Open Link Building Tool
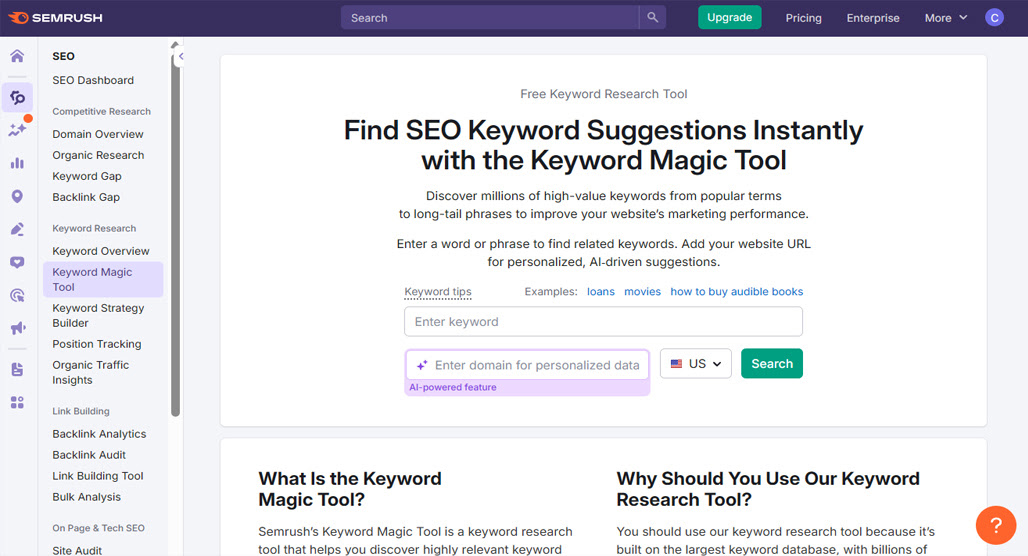The image size is (1028, 556). (x=98, y=475)
